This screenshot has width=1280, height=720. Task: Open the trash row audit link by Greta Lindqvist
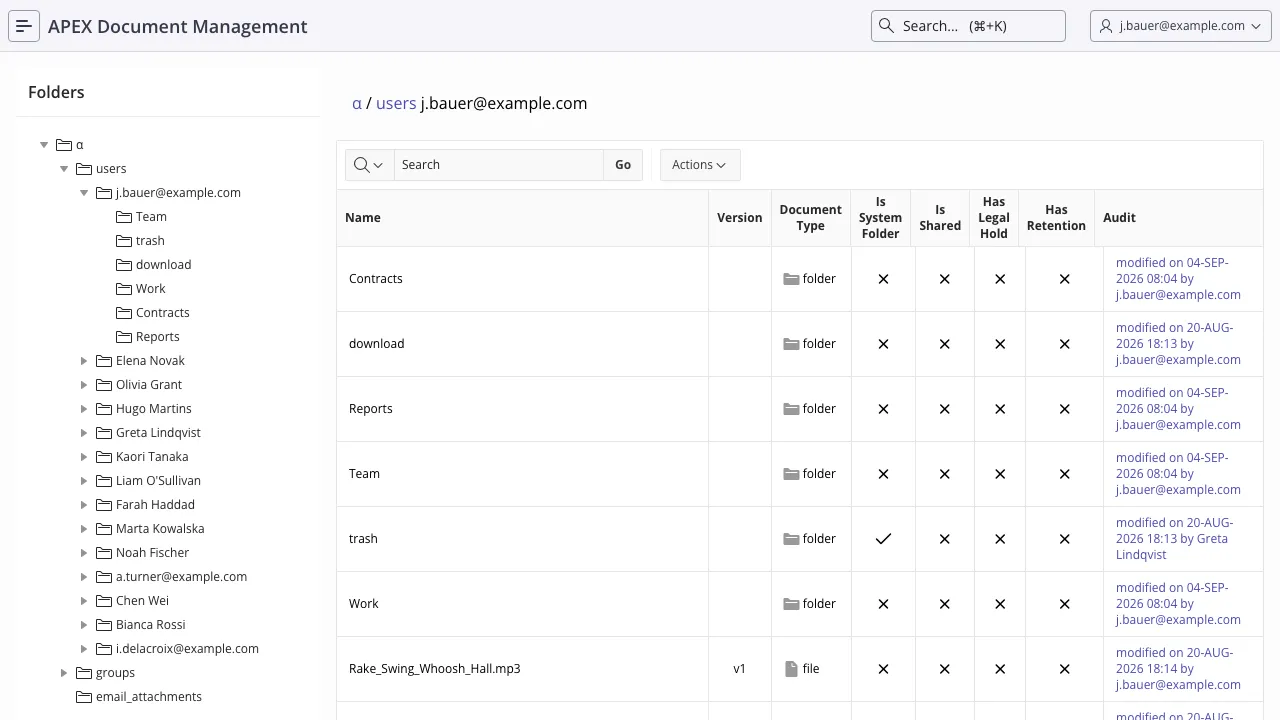click(1175, 539)
